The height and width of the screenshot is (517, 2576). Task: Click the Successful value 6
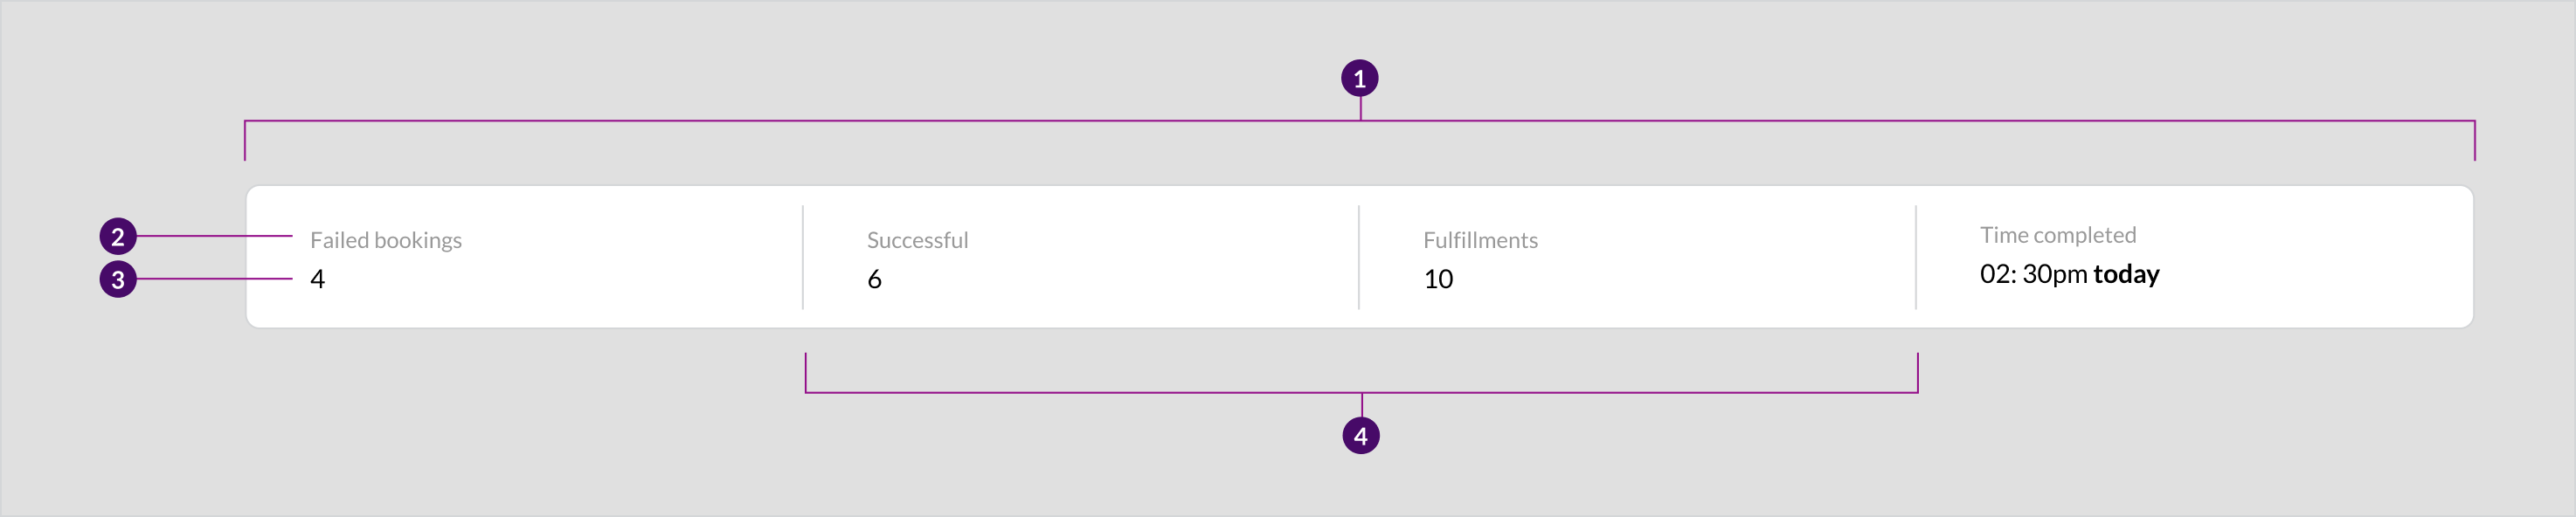874,279
